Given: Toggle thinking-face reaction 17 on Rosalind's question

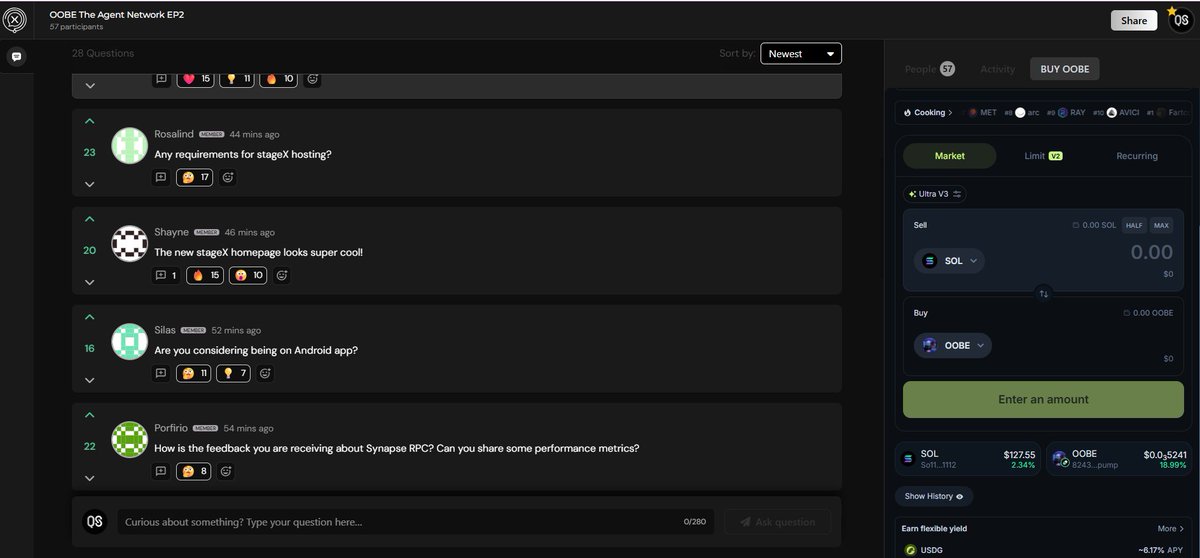Looking at the screenshot, I should pos(195,177).
